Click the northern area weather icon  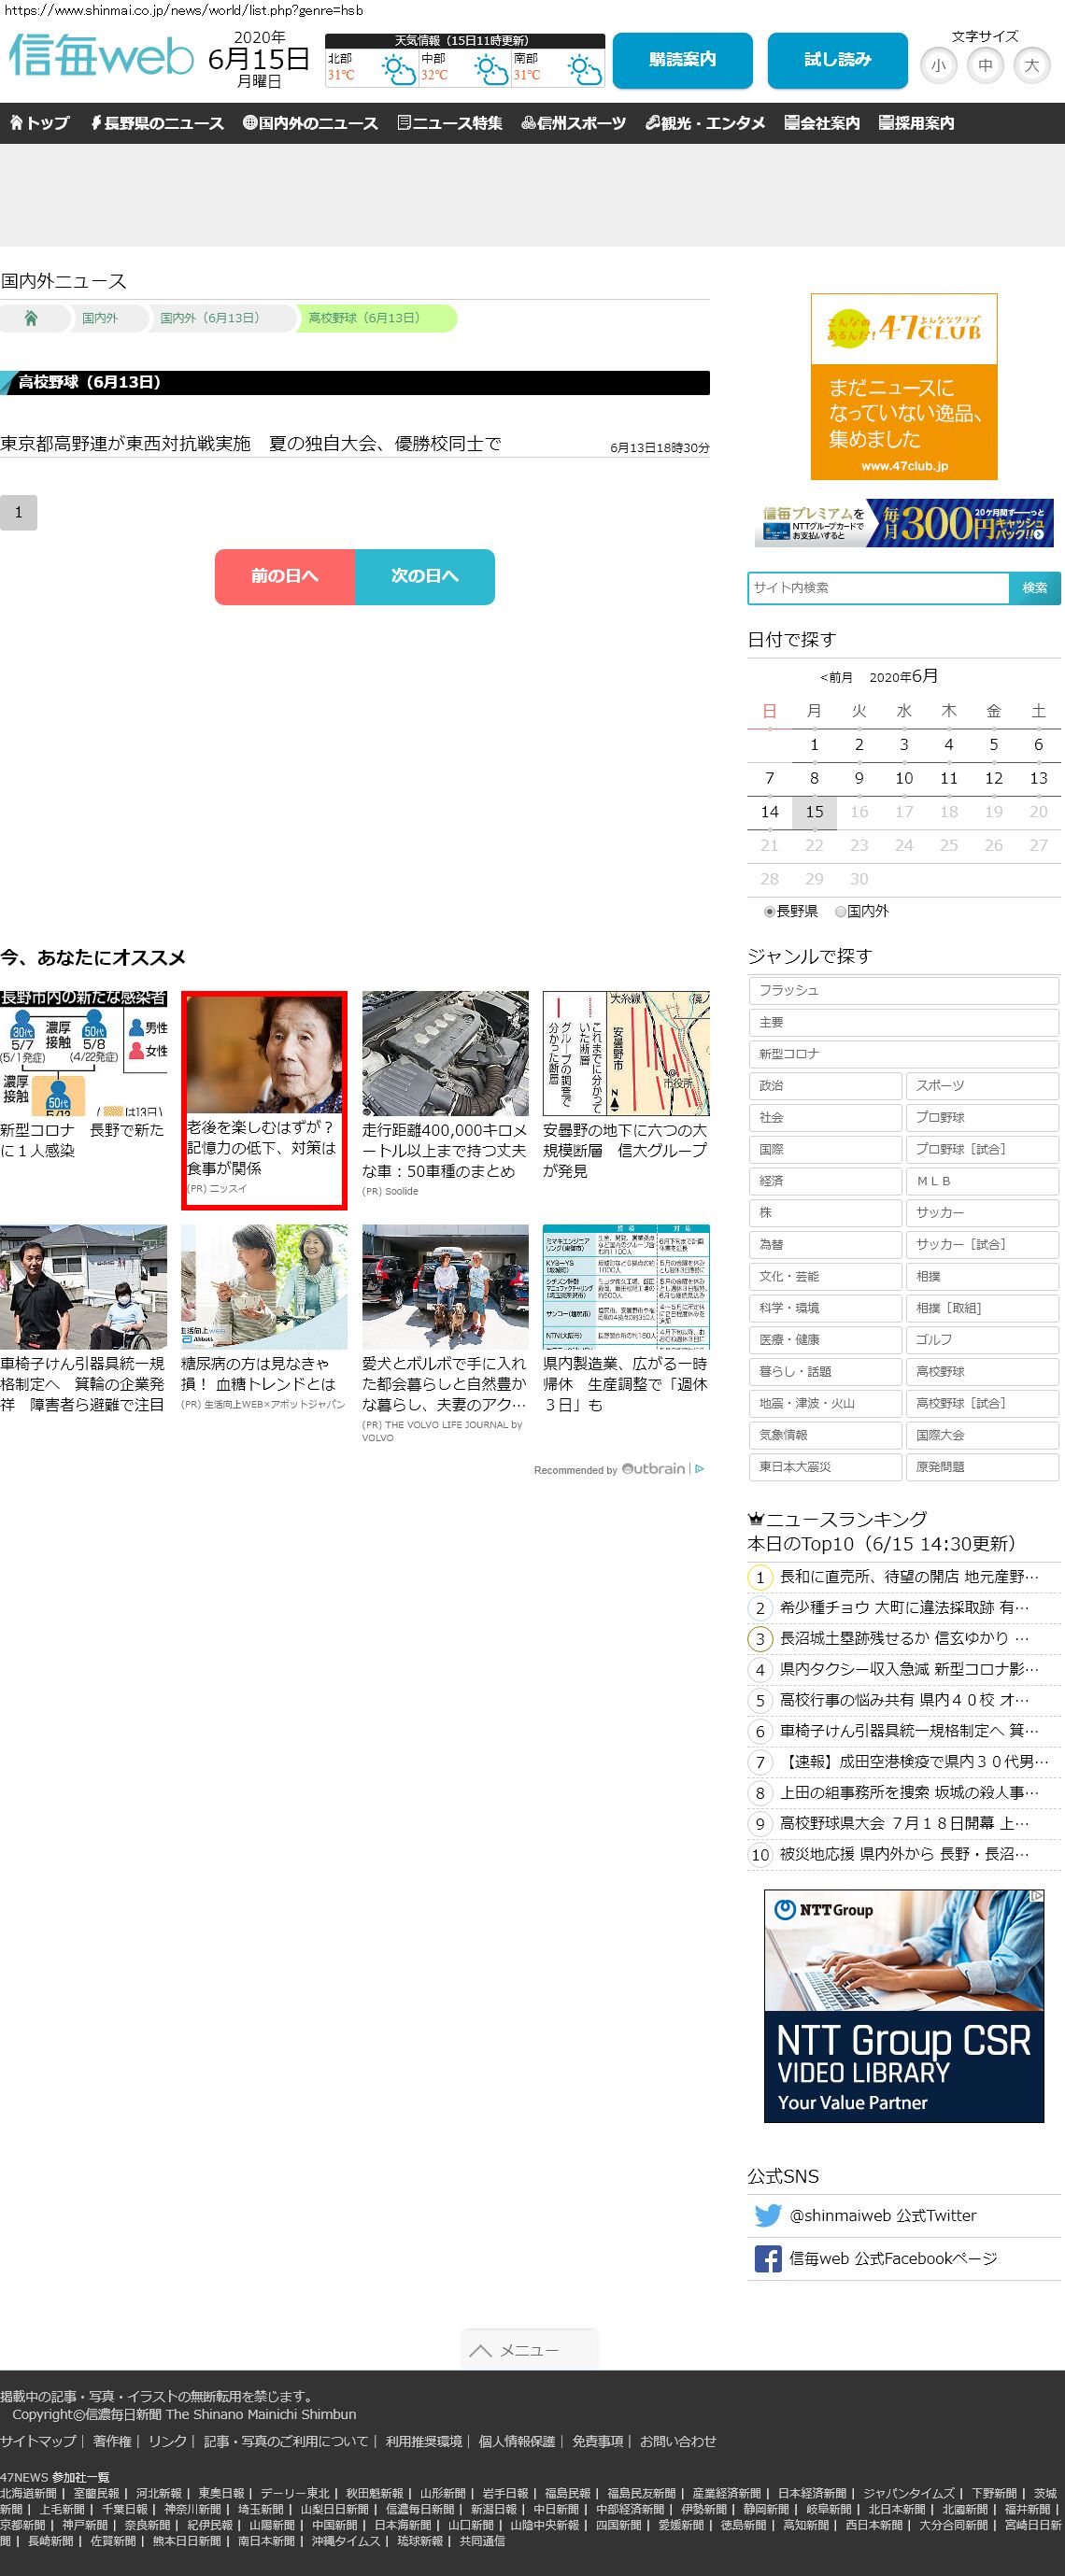tap(397, 70)
